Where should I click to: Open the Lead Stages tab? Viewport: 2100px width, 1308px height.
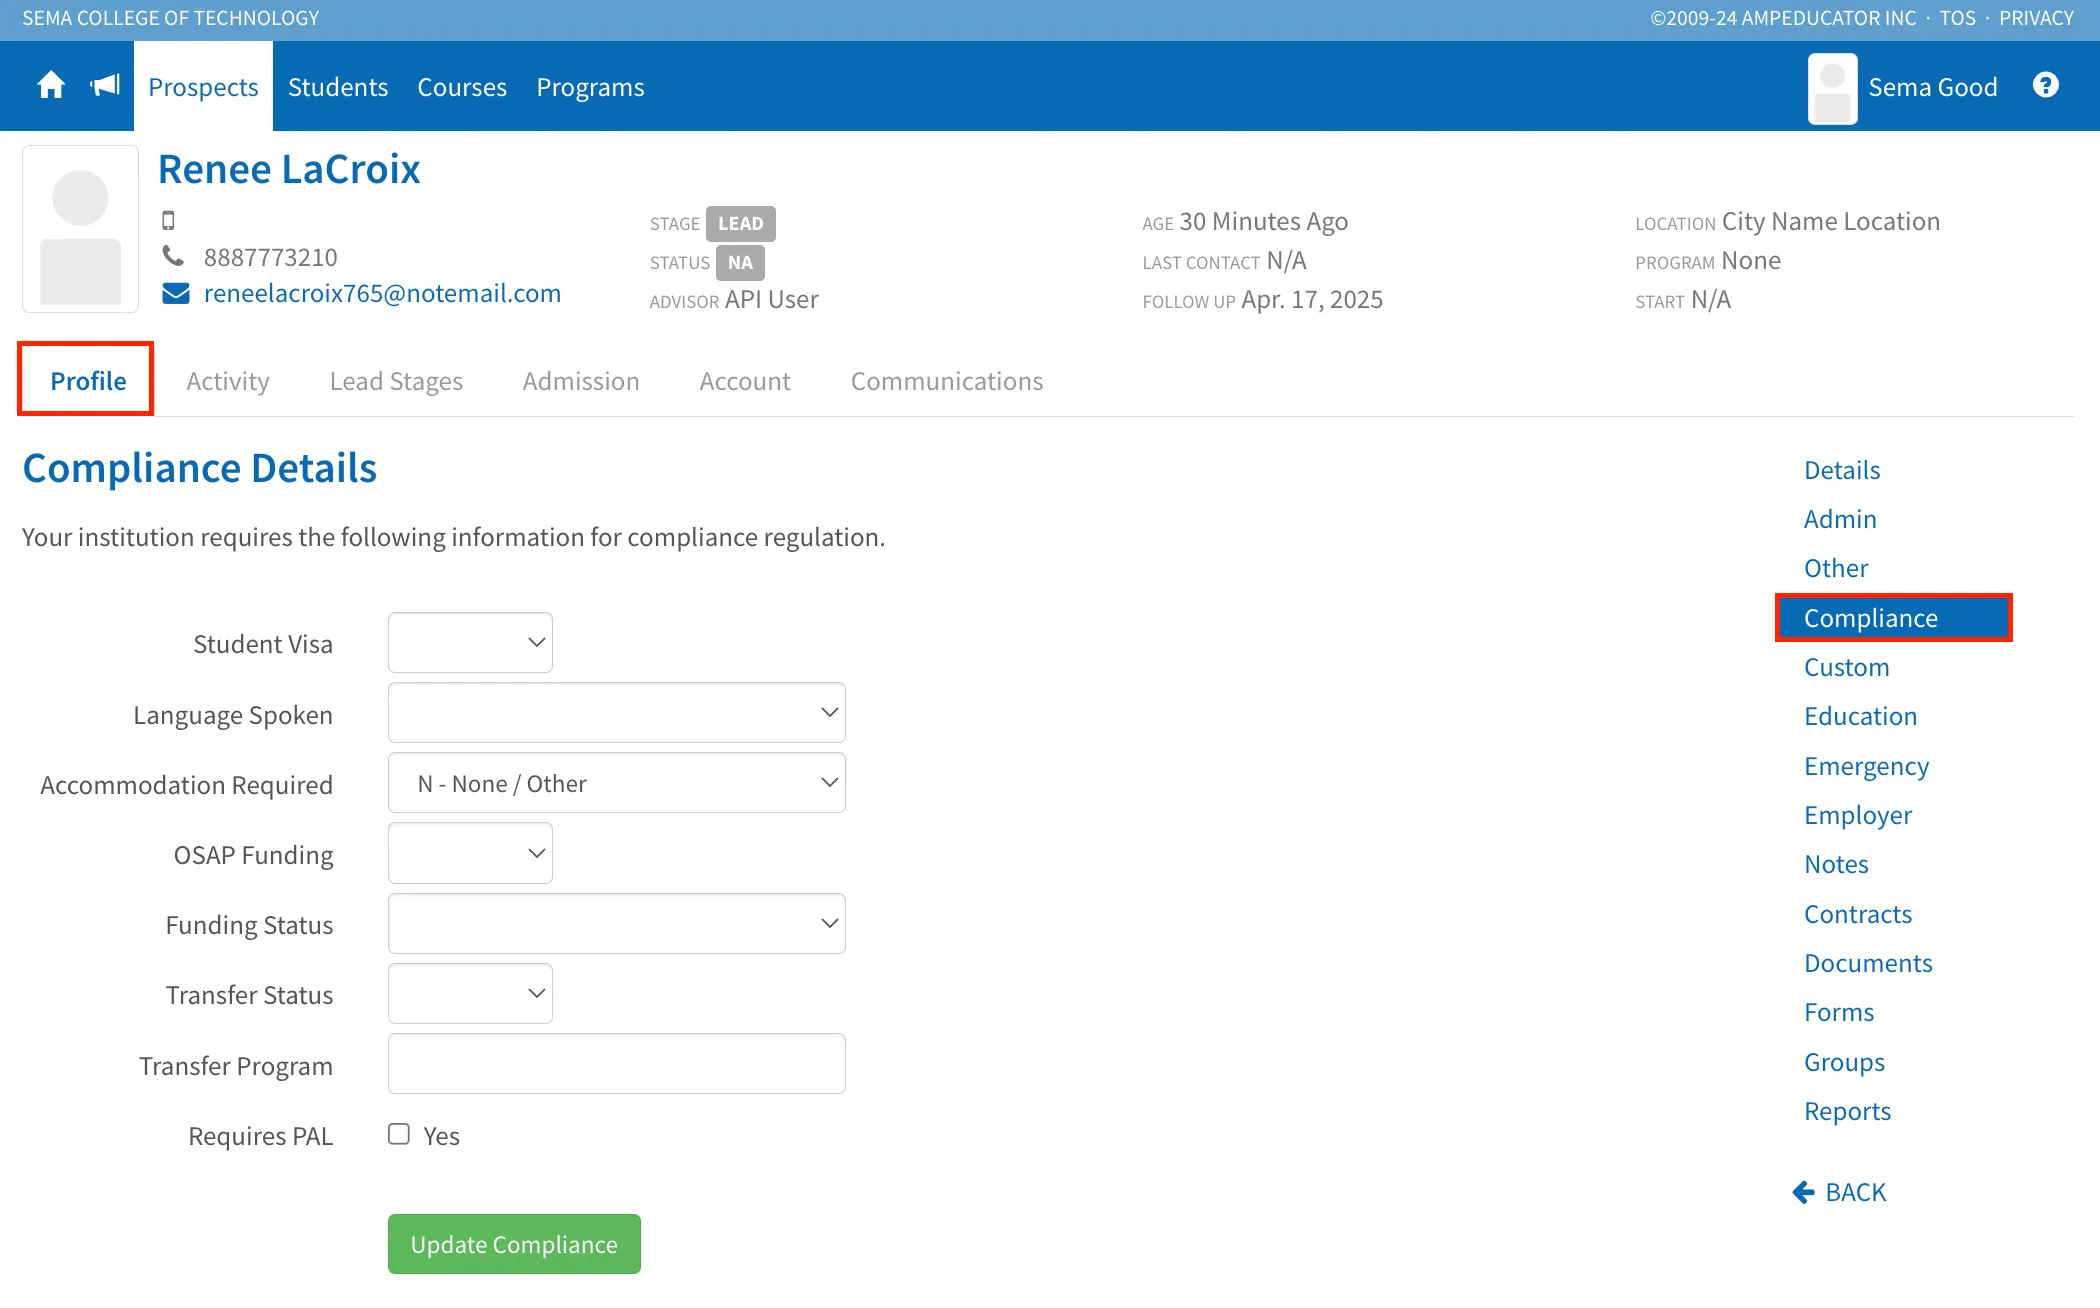pyautogui.click(x=396, y=381)
